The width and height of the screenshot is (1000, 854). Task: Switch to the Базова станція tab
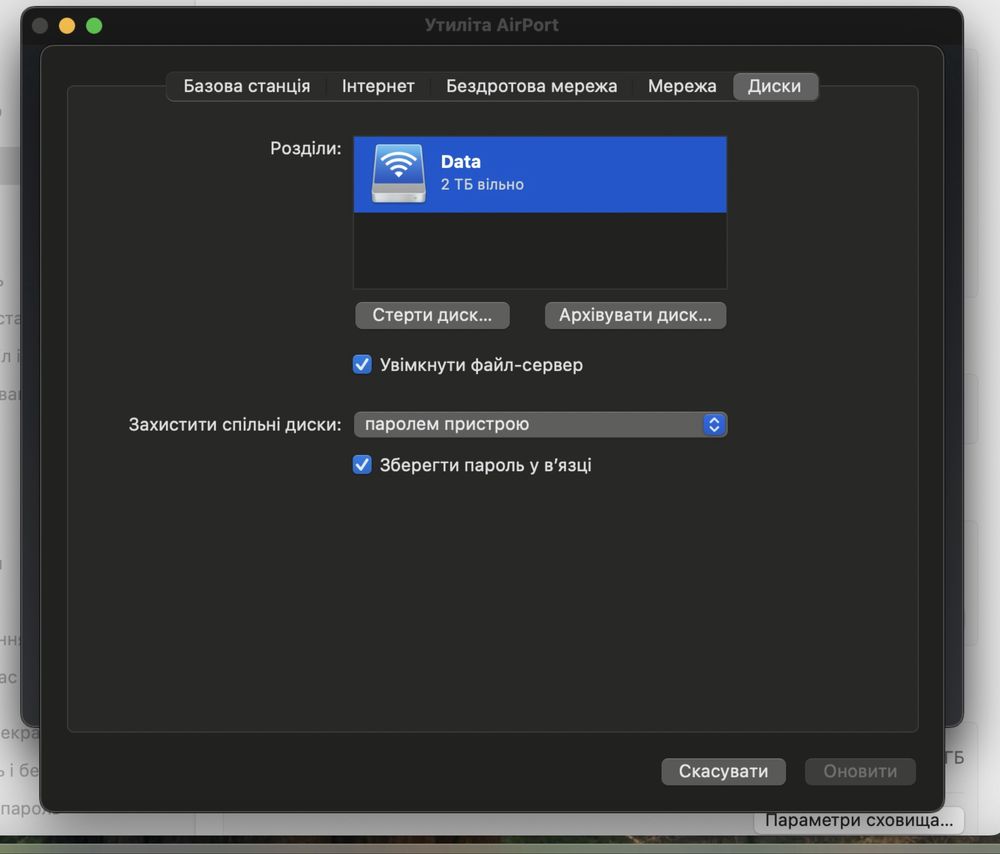(247, 86)
